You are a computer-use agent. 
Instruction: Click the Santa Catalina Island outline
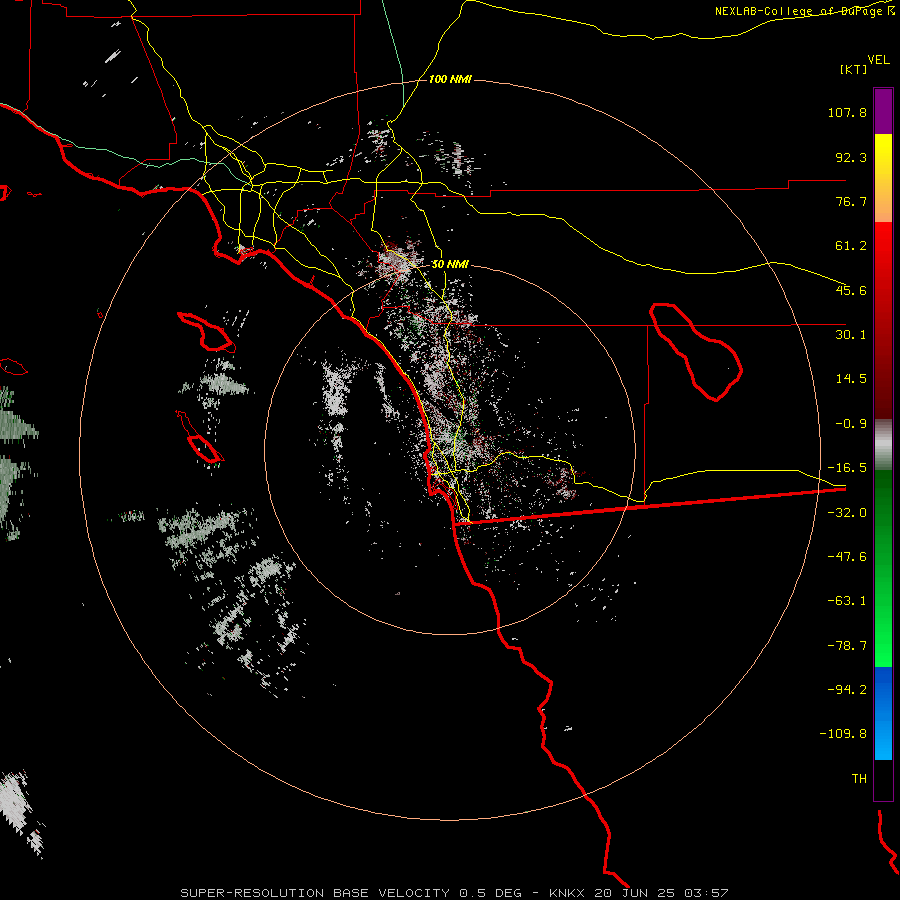tap(207, 332)
